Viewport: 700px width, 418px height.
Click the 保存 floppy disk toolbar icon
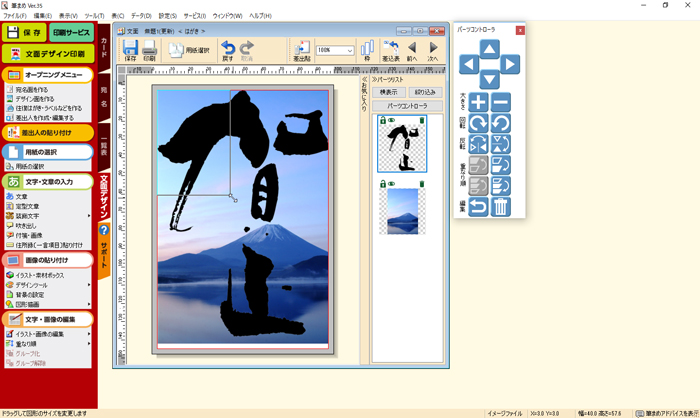130,50
